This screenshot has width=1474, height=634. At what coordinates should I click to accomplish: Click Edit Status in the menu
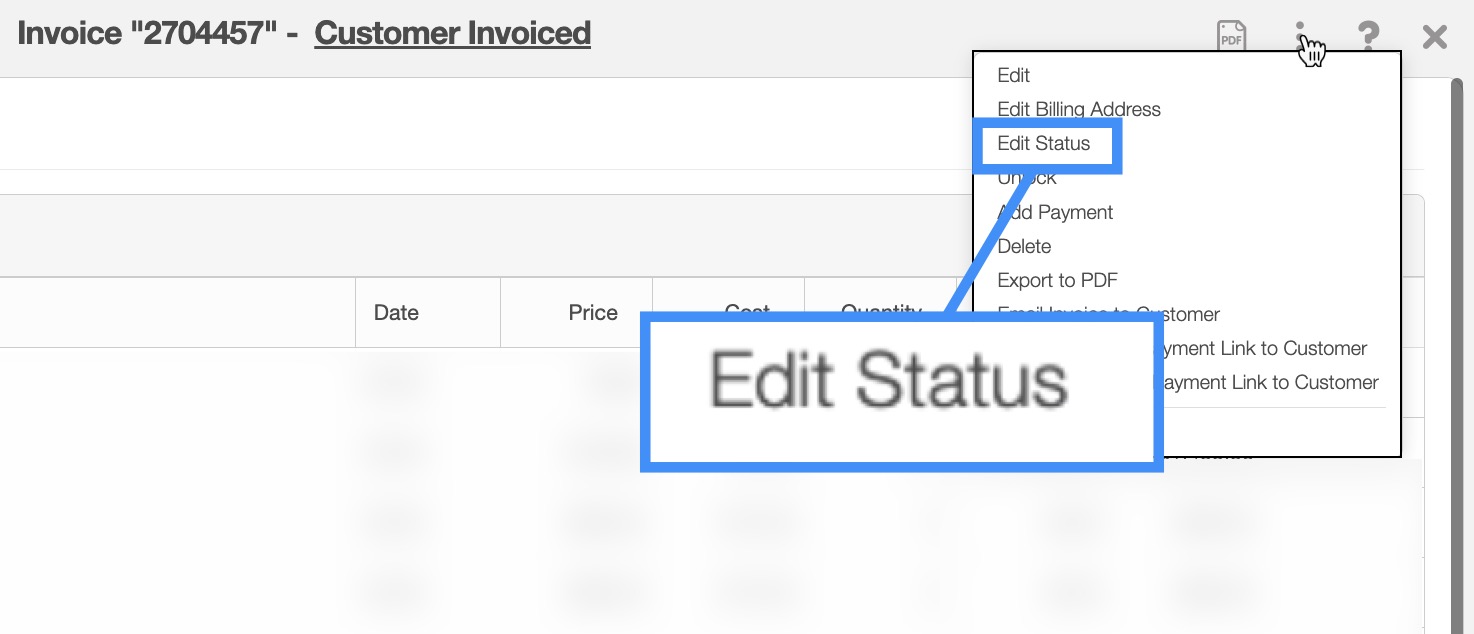(x=1044, y=143)
